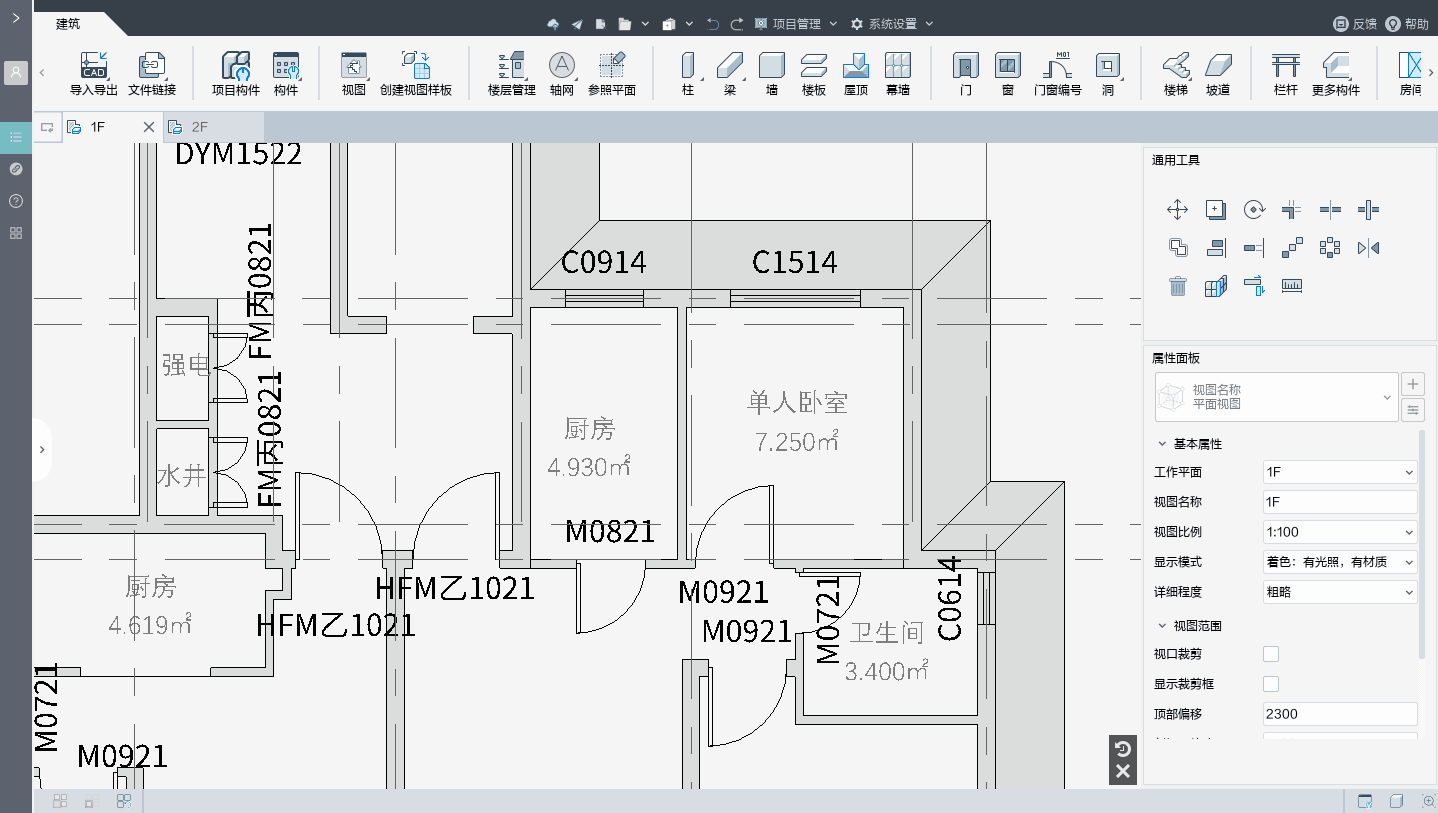Open the 导入导出 CAD import/export tool

click(94, 74)
